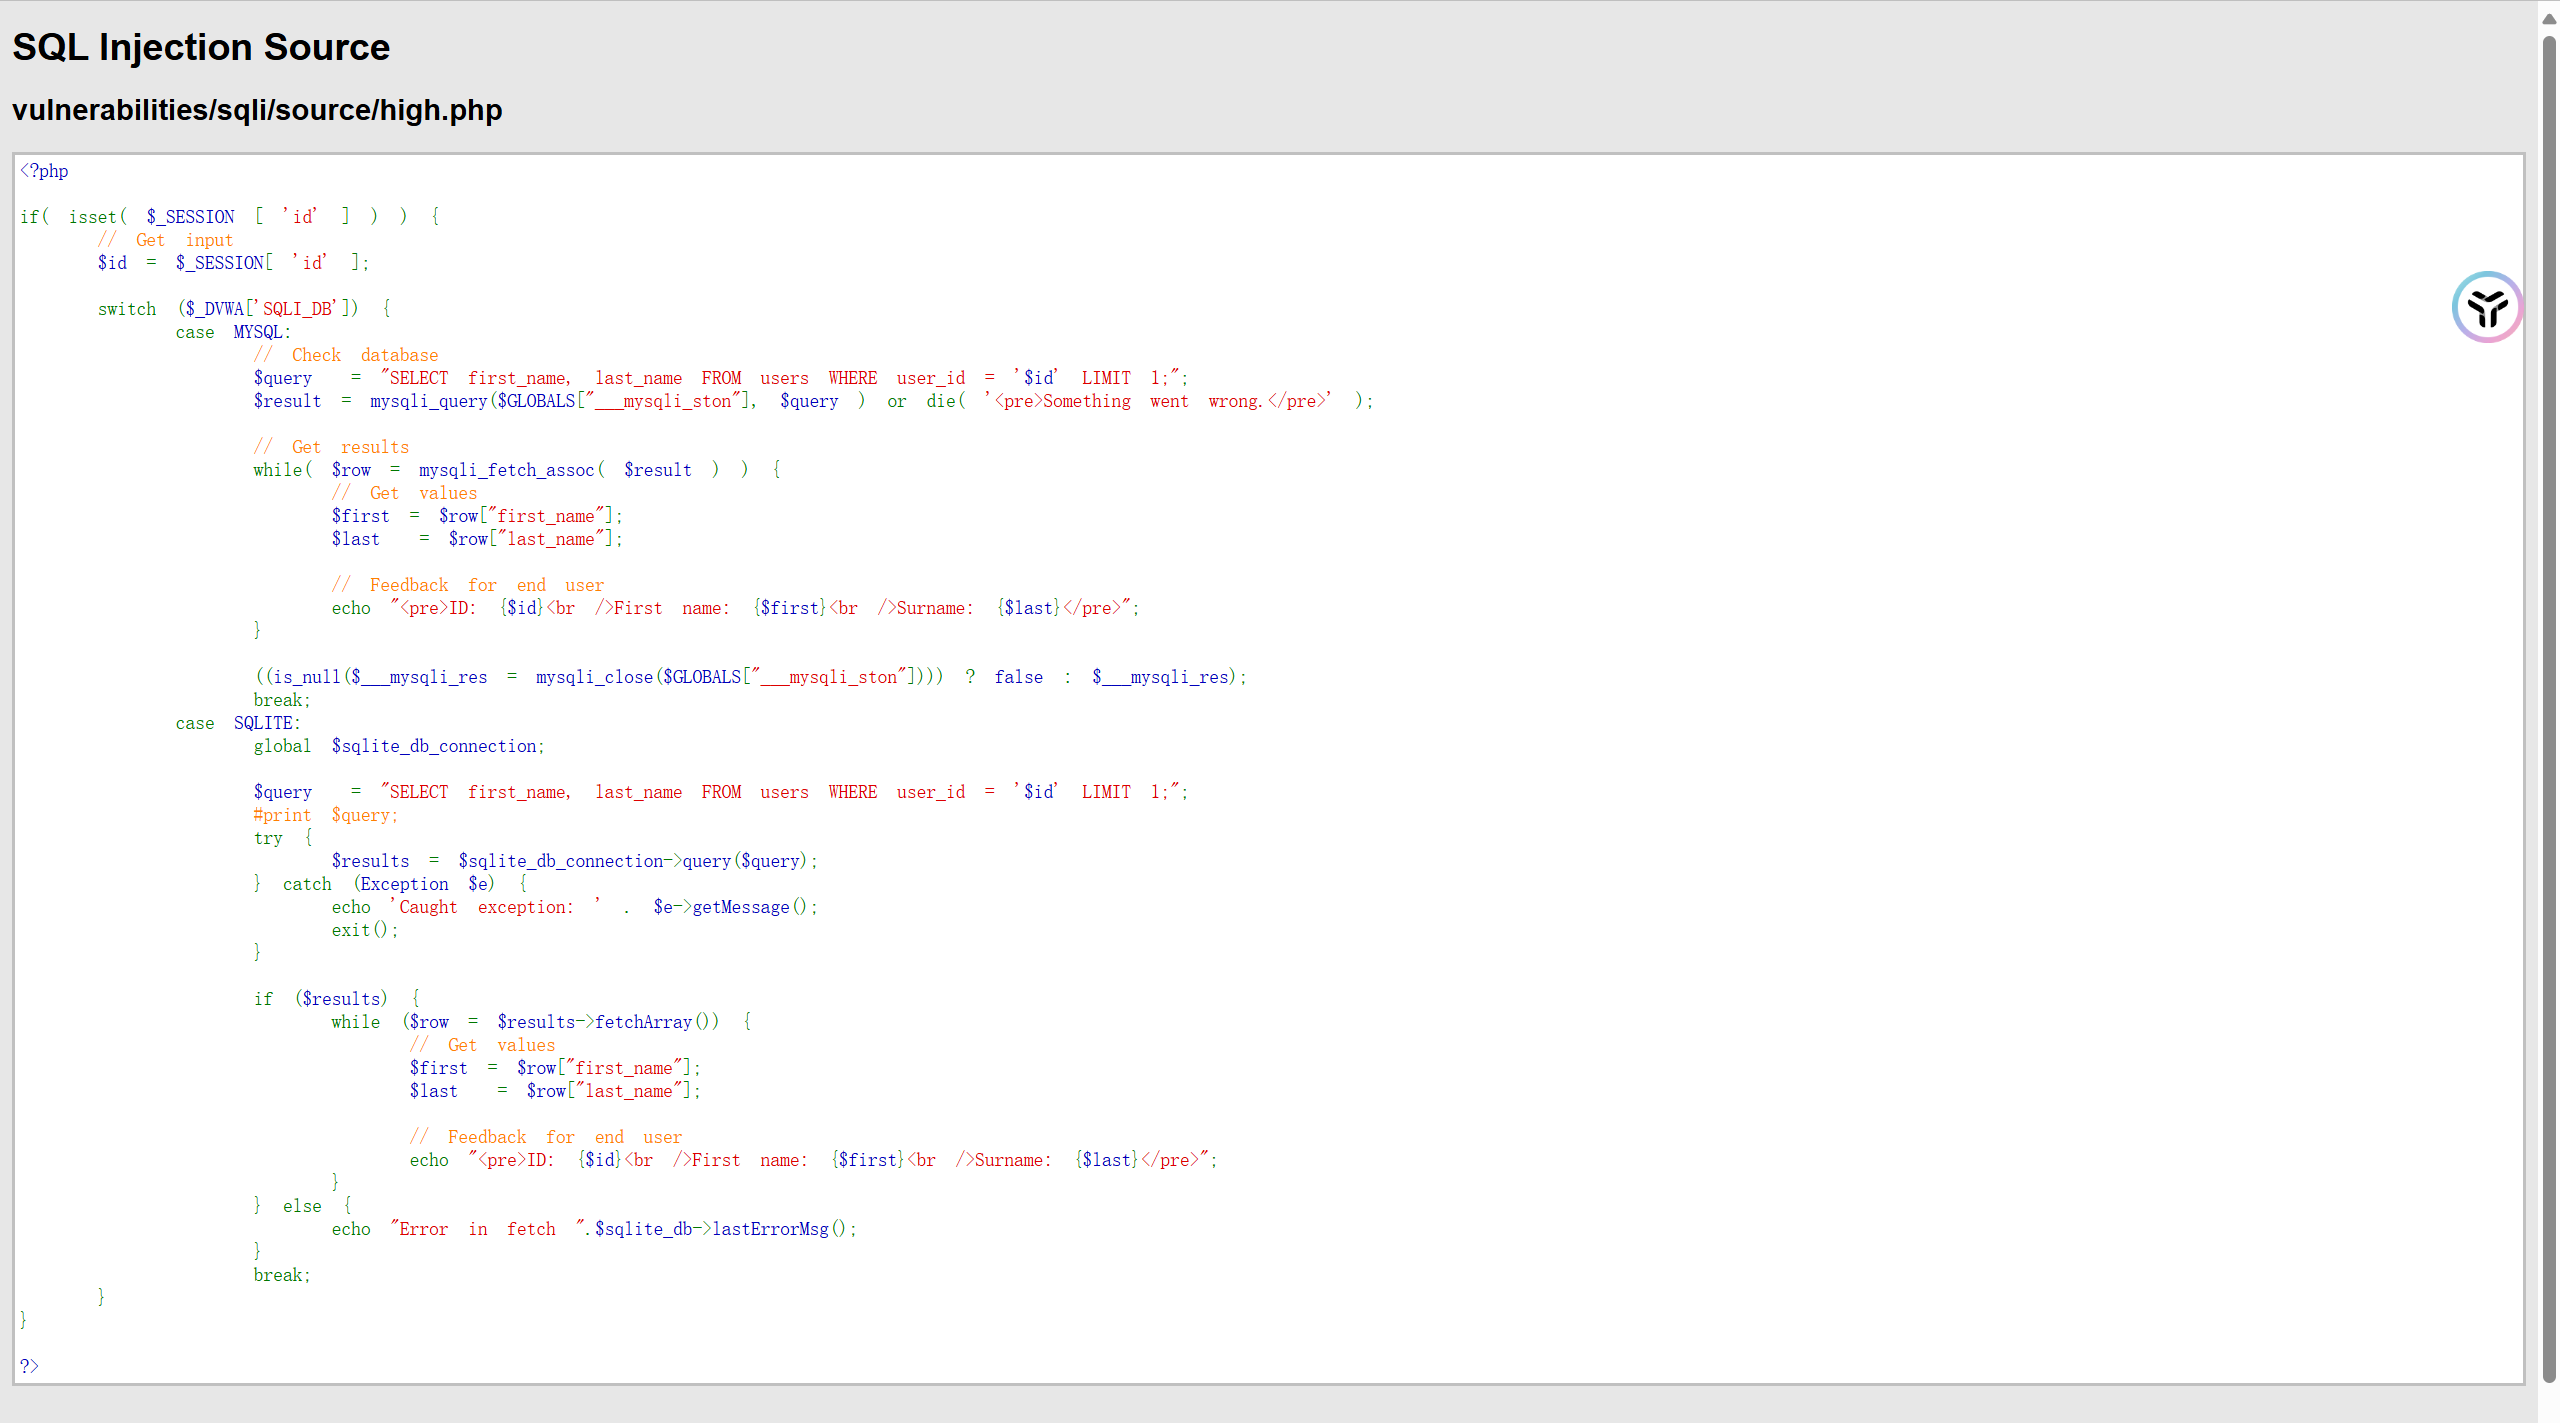
Task: Click the 'vulnerabilities/sqli/source/high.php' file path heading
Action: 257,110
